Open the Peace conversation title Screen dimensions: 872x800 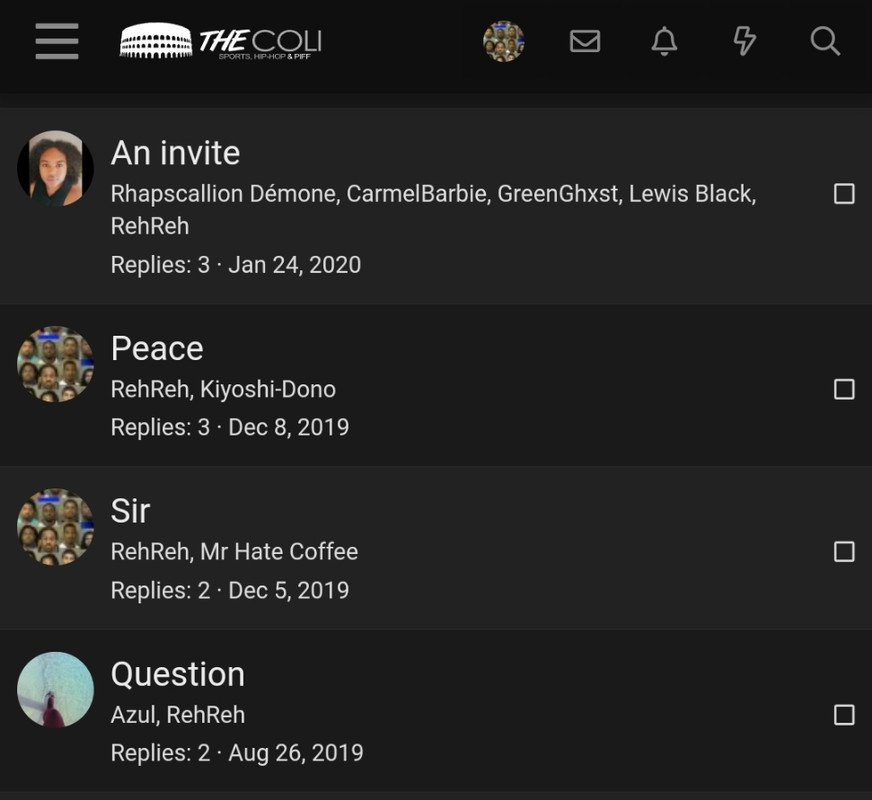pos(157,348)
